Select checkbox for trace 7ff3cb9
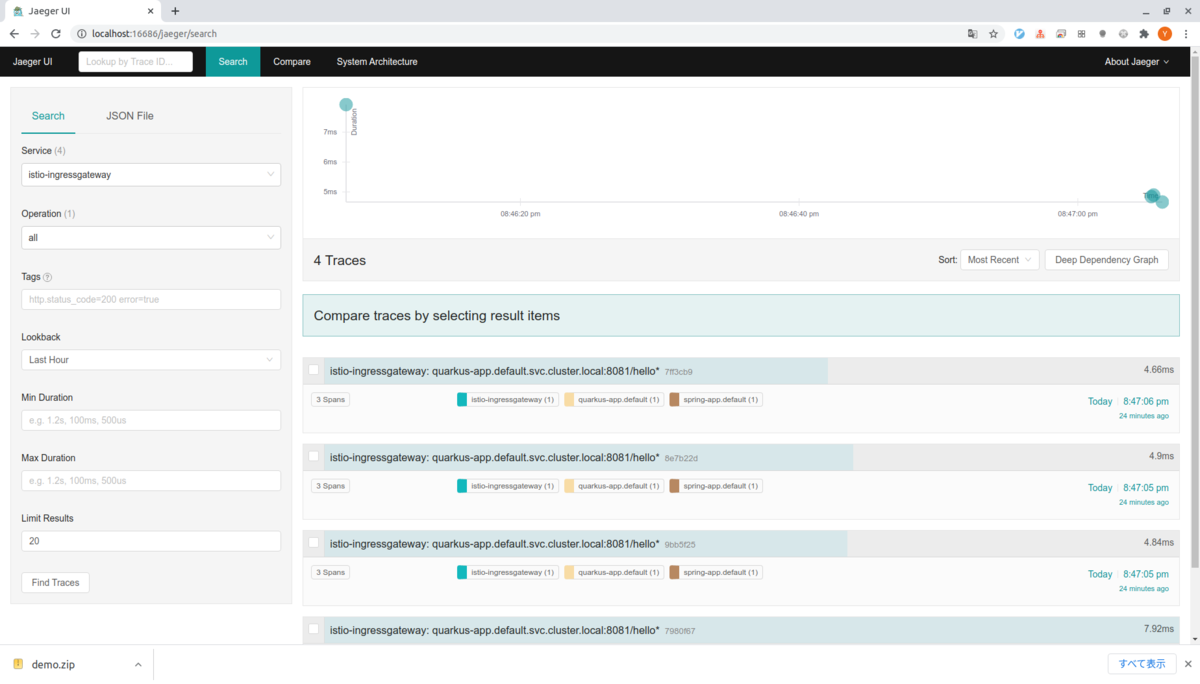The image size is (1200, 684). pos(314,370)
